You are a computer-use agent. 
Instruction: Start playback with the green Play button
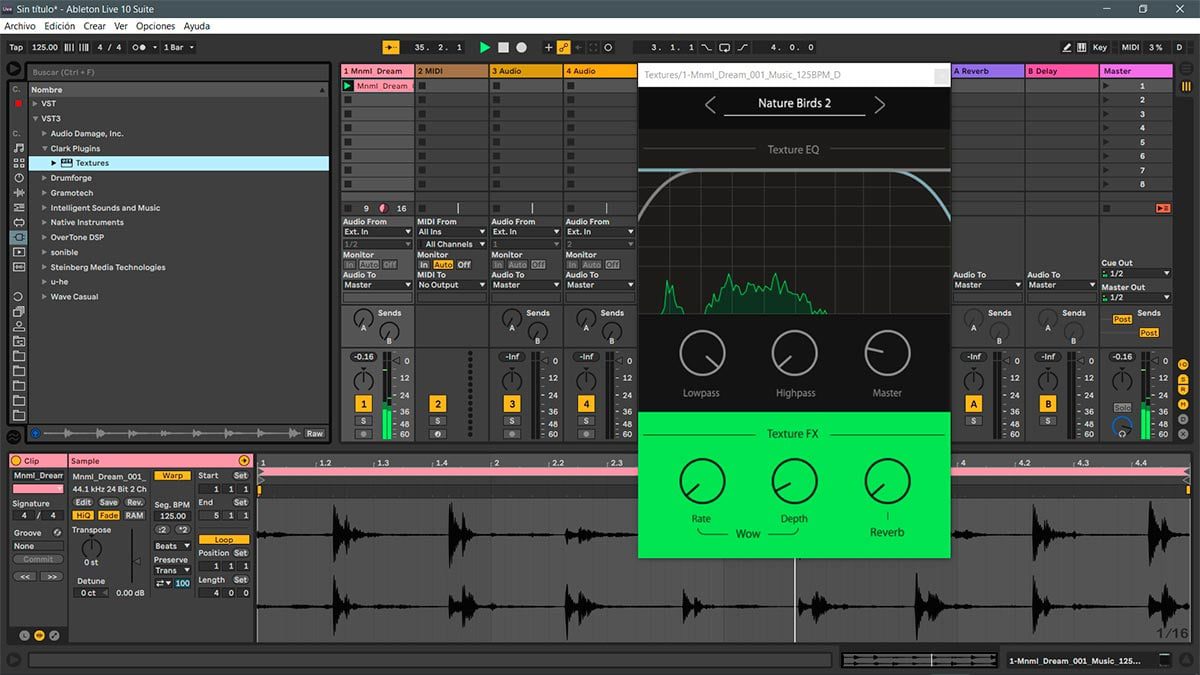pos(485,47)
